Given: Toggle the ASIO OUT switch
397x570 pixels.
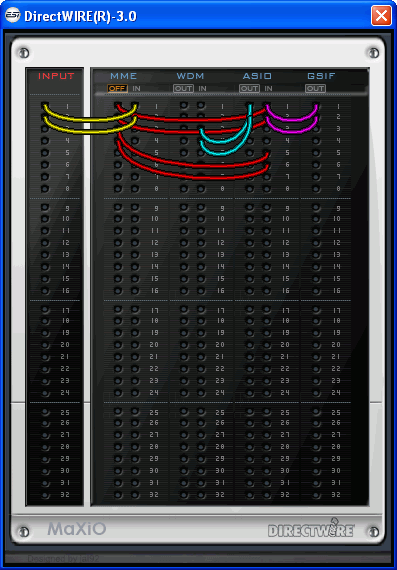Looking at the screenshot, I should [249, 88].
